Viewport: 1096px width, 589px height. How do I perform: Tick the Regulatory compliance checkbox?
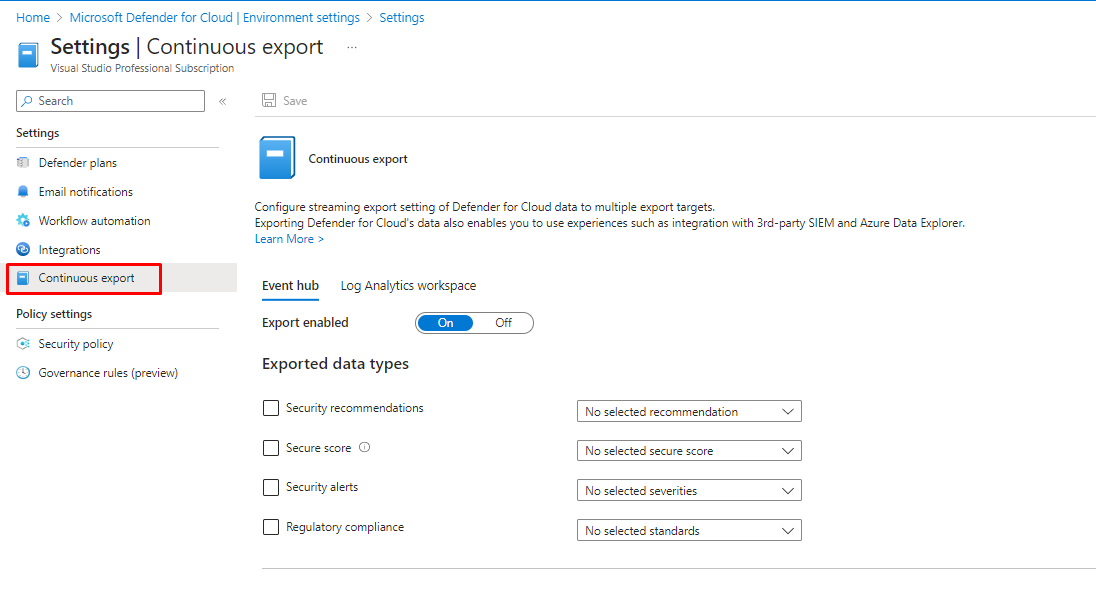click(271, 527)
